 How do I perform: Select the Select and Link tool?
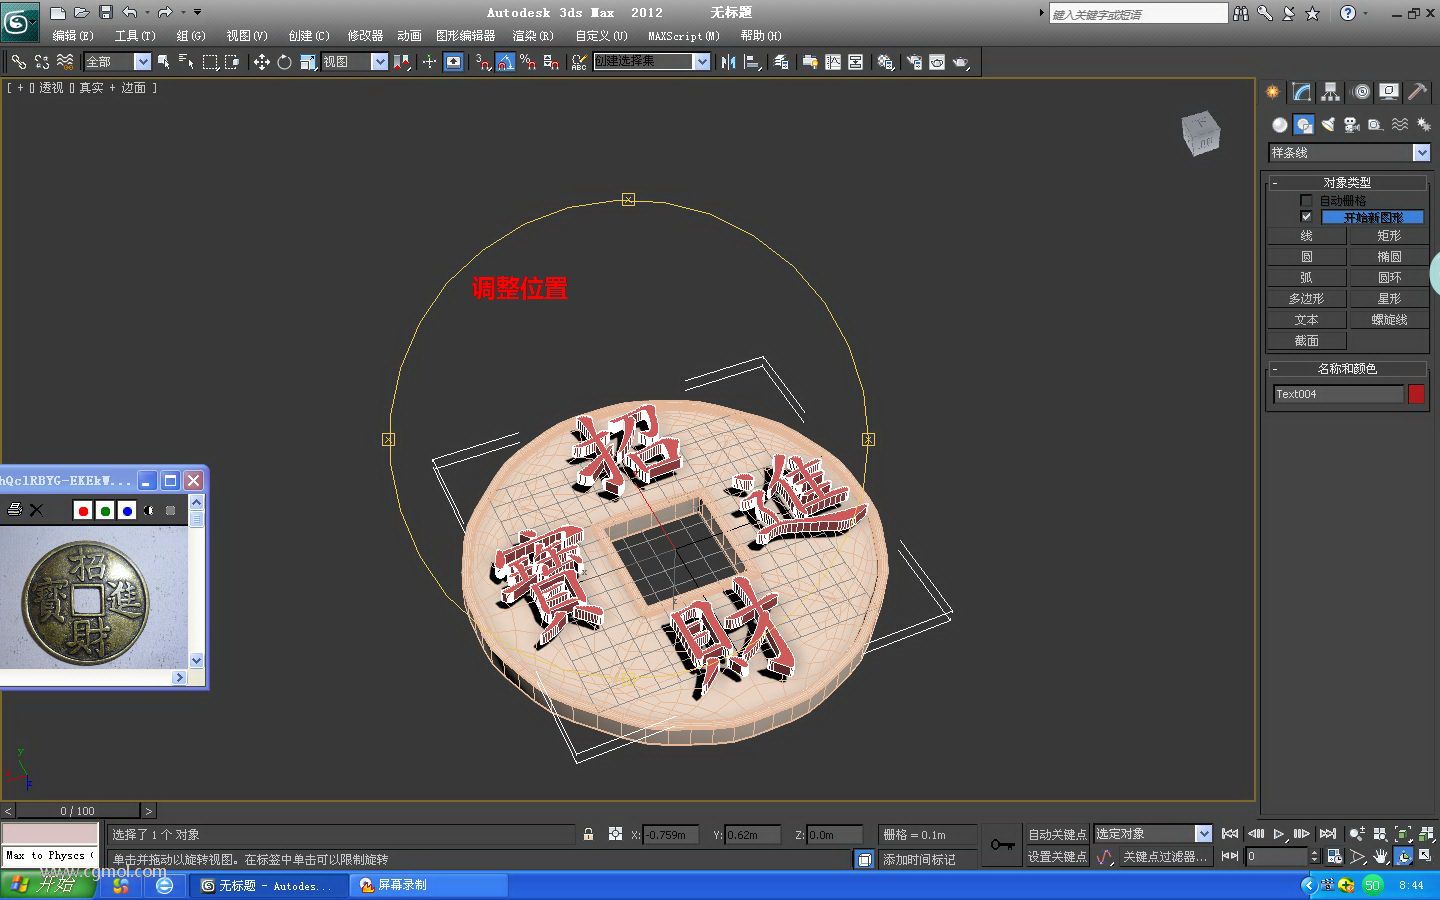point(19,62)
